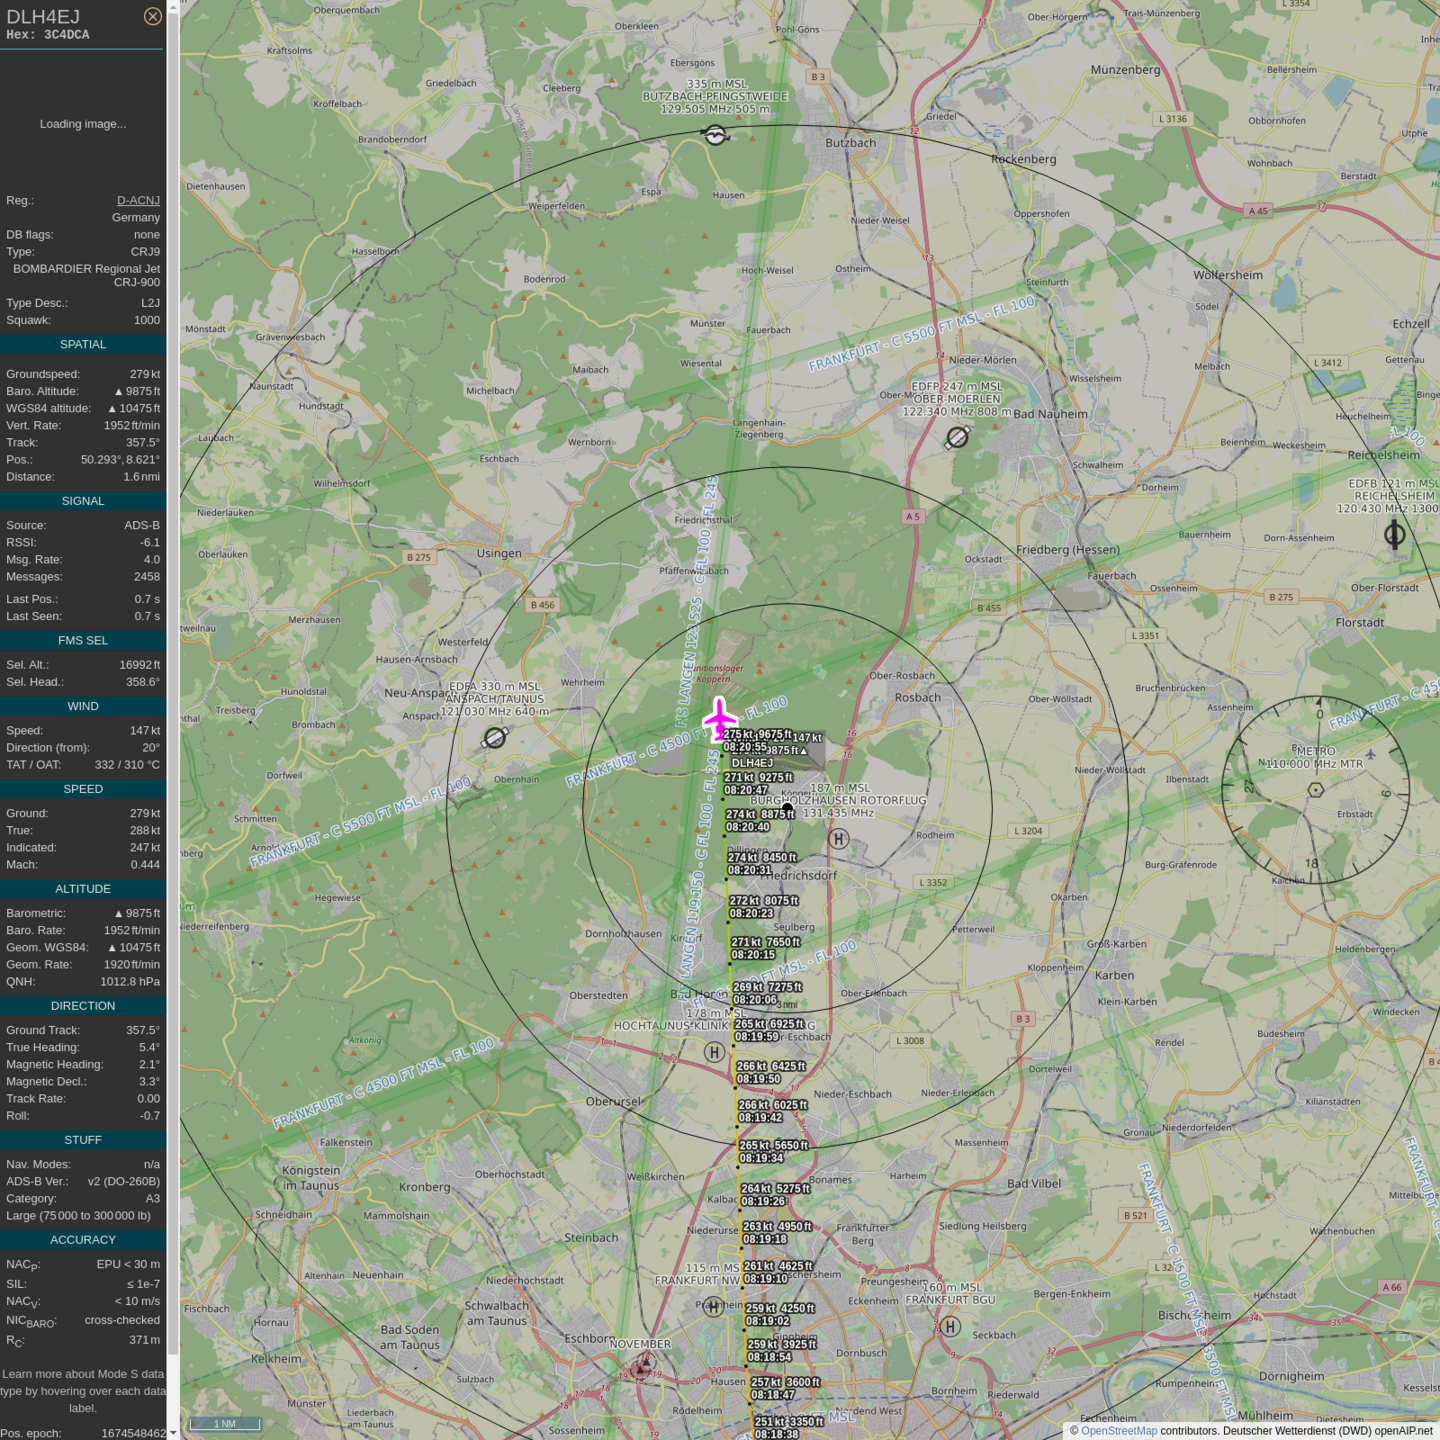This screenshot has width=1440, height=1440.
Task: Click the small aircraft icon near METRO
Action: point(1370,755)
